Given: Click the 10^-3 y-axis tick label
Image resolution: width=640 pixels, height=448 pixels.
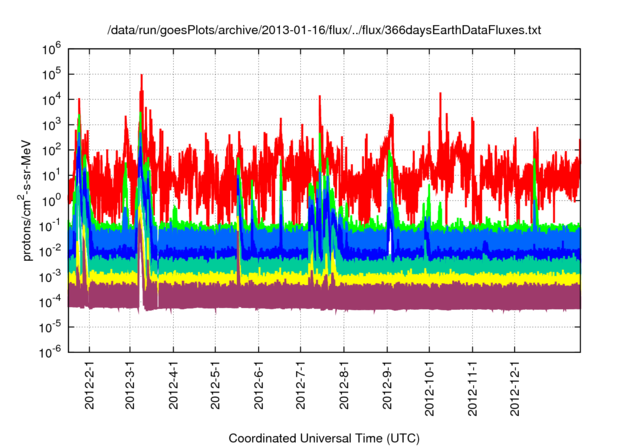Looking at the screenshot, I should [50, 277].
